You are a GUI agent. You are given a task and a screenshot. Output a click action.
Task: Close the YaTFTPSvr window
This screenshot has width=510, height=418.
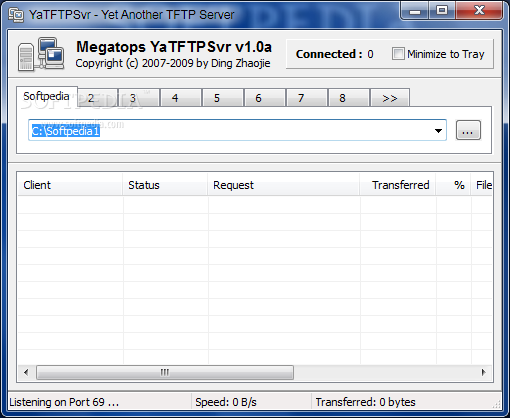pyautogui.click(x=479, y=11)
